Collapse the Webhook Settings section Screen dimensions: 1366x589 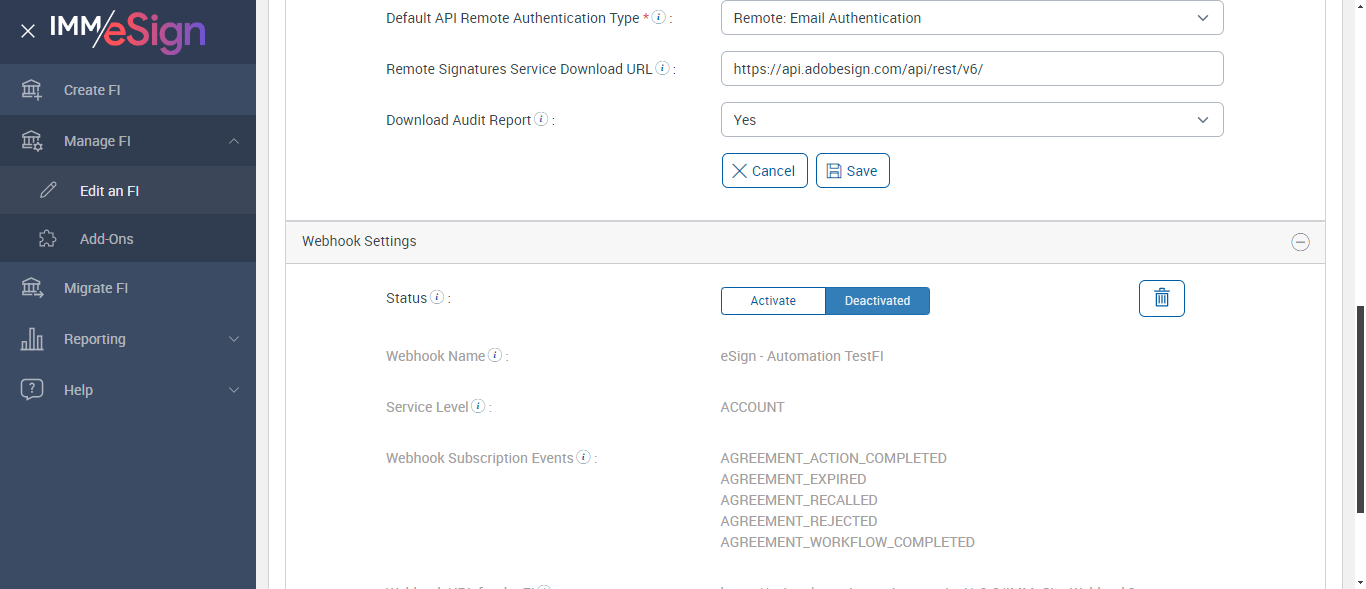tap(1300, 242)
